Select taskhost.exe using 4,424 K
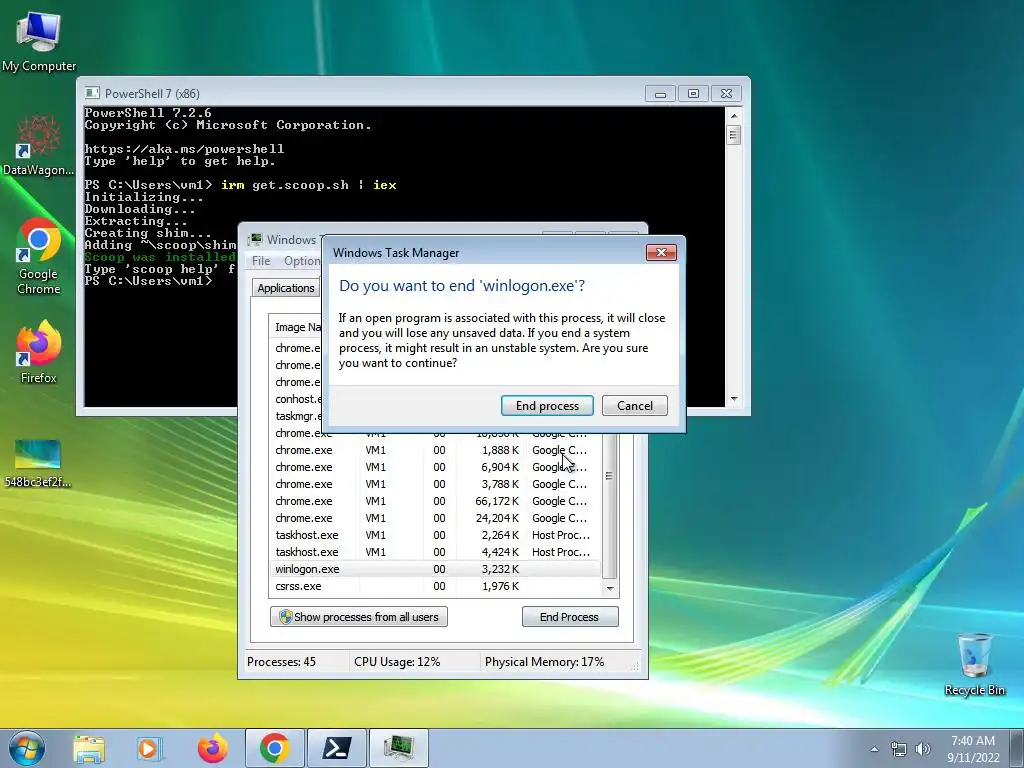 coord(435,552)
